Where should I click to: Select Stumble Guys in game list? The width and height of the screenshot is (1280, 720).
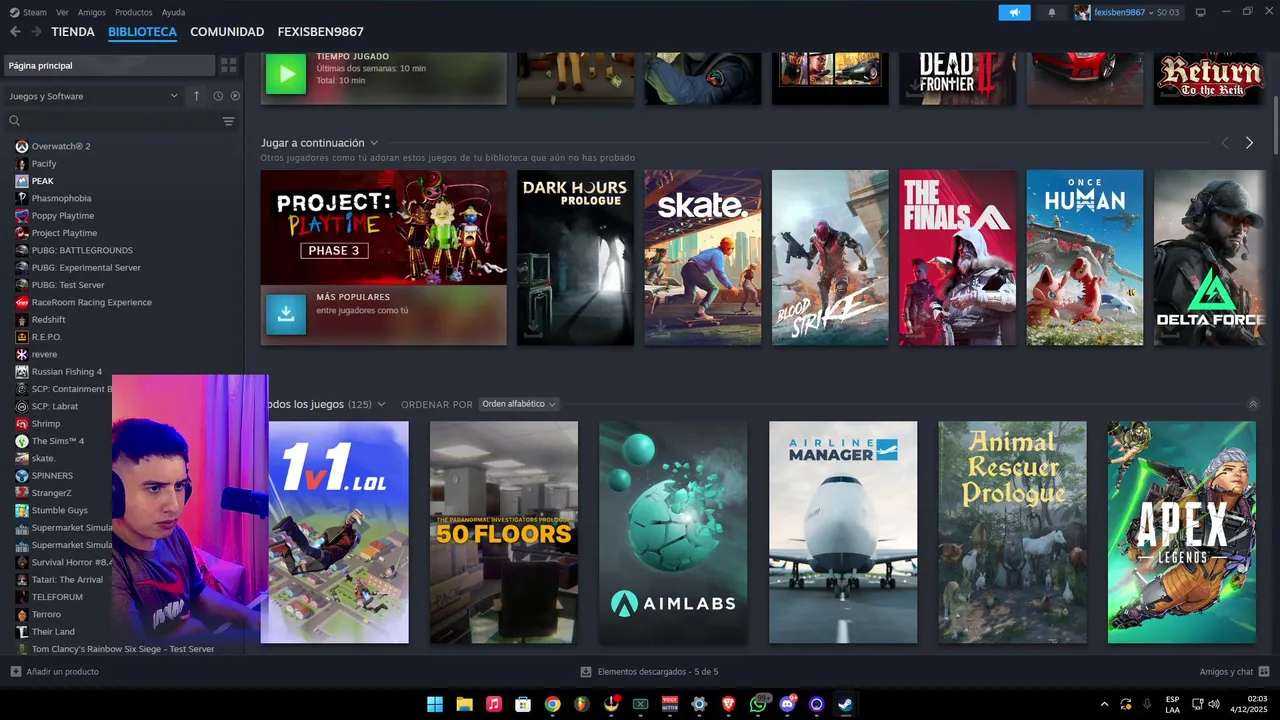click(x=60, y=510)
